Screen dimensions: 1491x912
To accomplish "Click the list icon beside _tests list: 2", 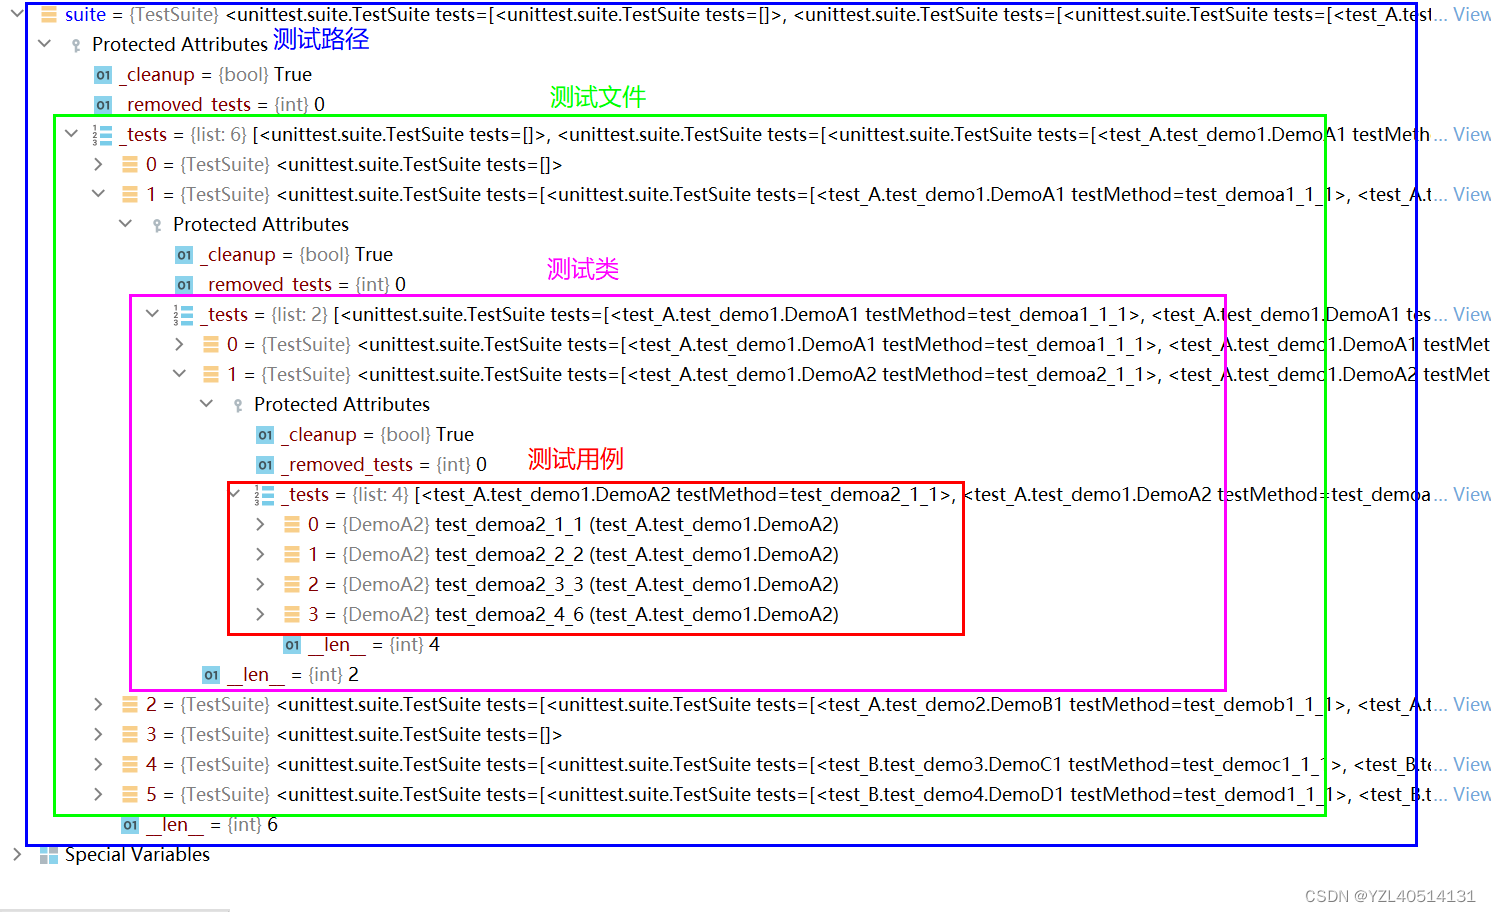I will click(x=183, y=315).
